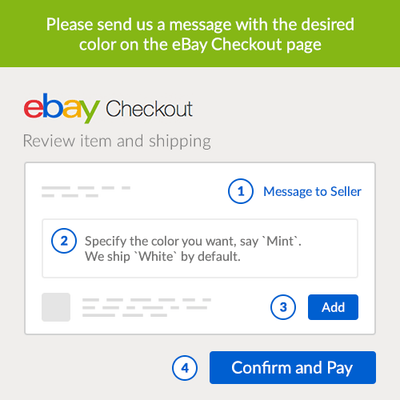Click the Review item and shipping heading
Viewport: 400px width, 400px height.
[x=117, y=141]
